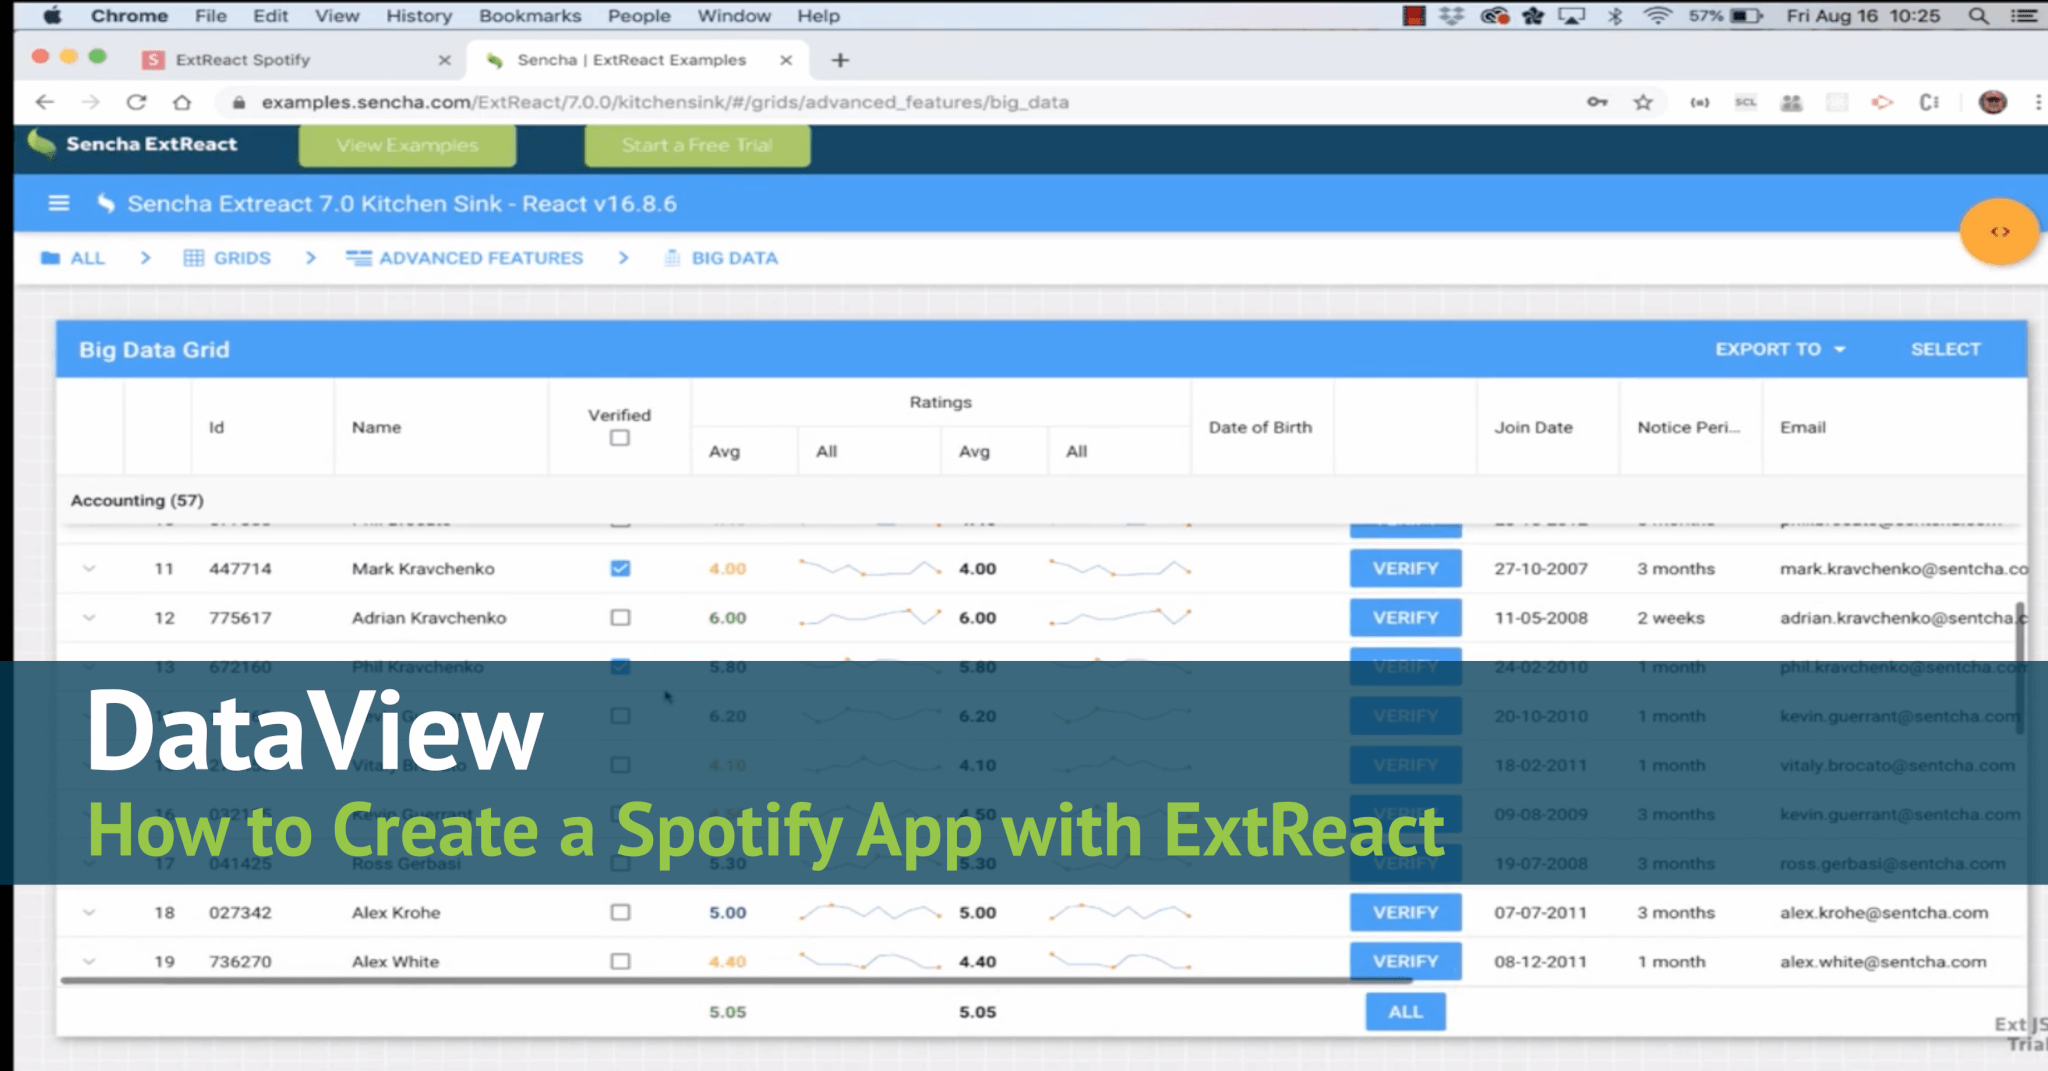Open Bluetooth menu bar icon

[1615, 16]
